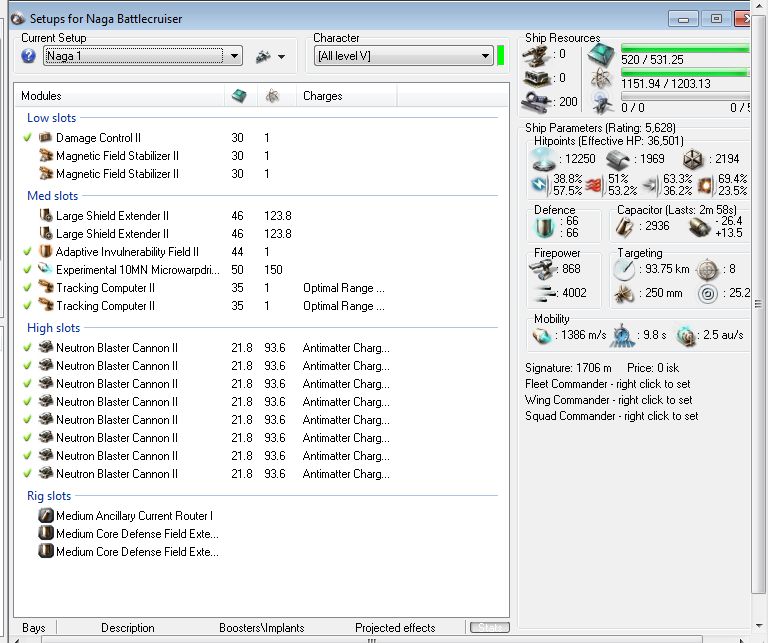Screen dimensions: 775x643
Task: Collapse the Med slots group
Action: (52, 196)
